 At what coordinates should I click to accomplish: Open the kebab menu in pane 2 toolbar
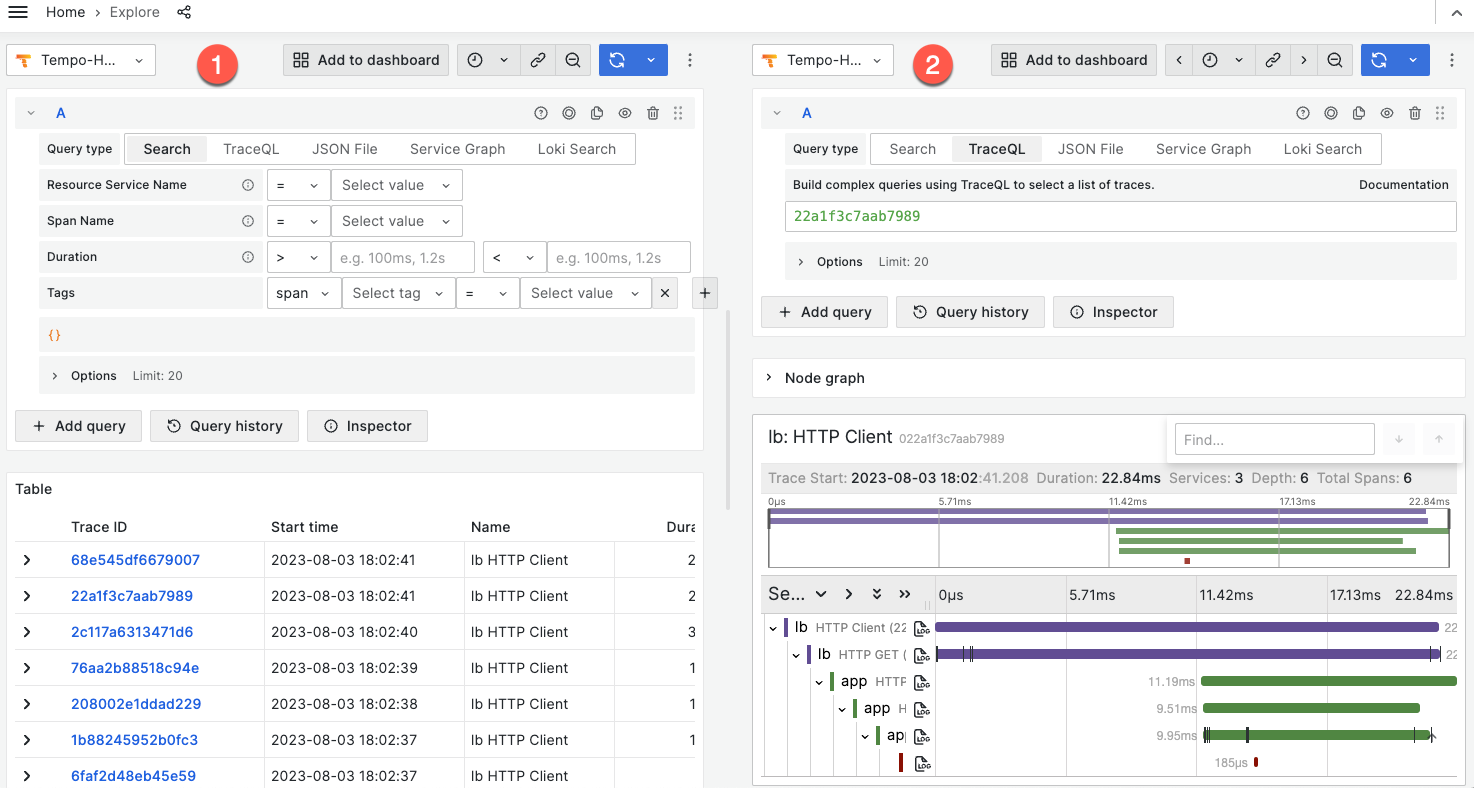tap(1452, 60)
